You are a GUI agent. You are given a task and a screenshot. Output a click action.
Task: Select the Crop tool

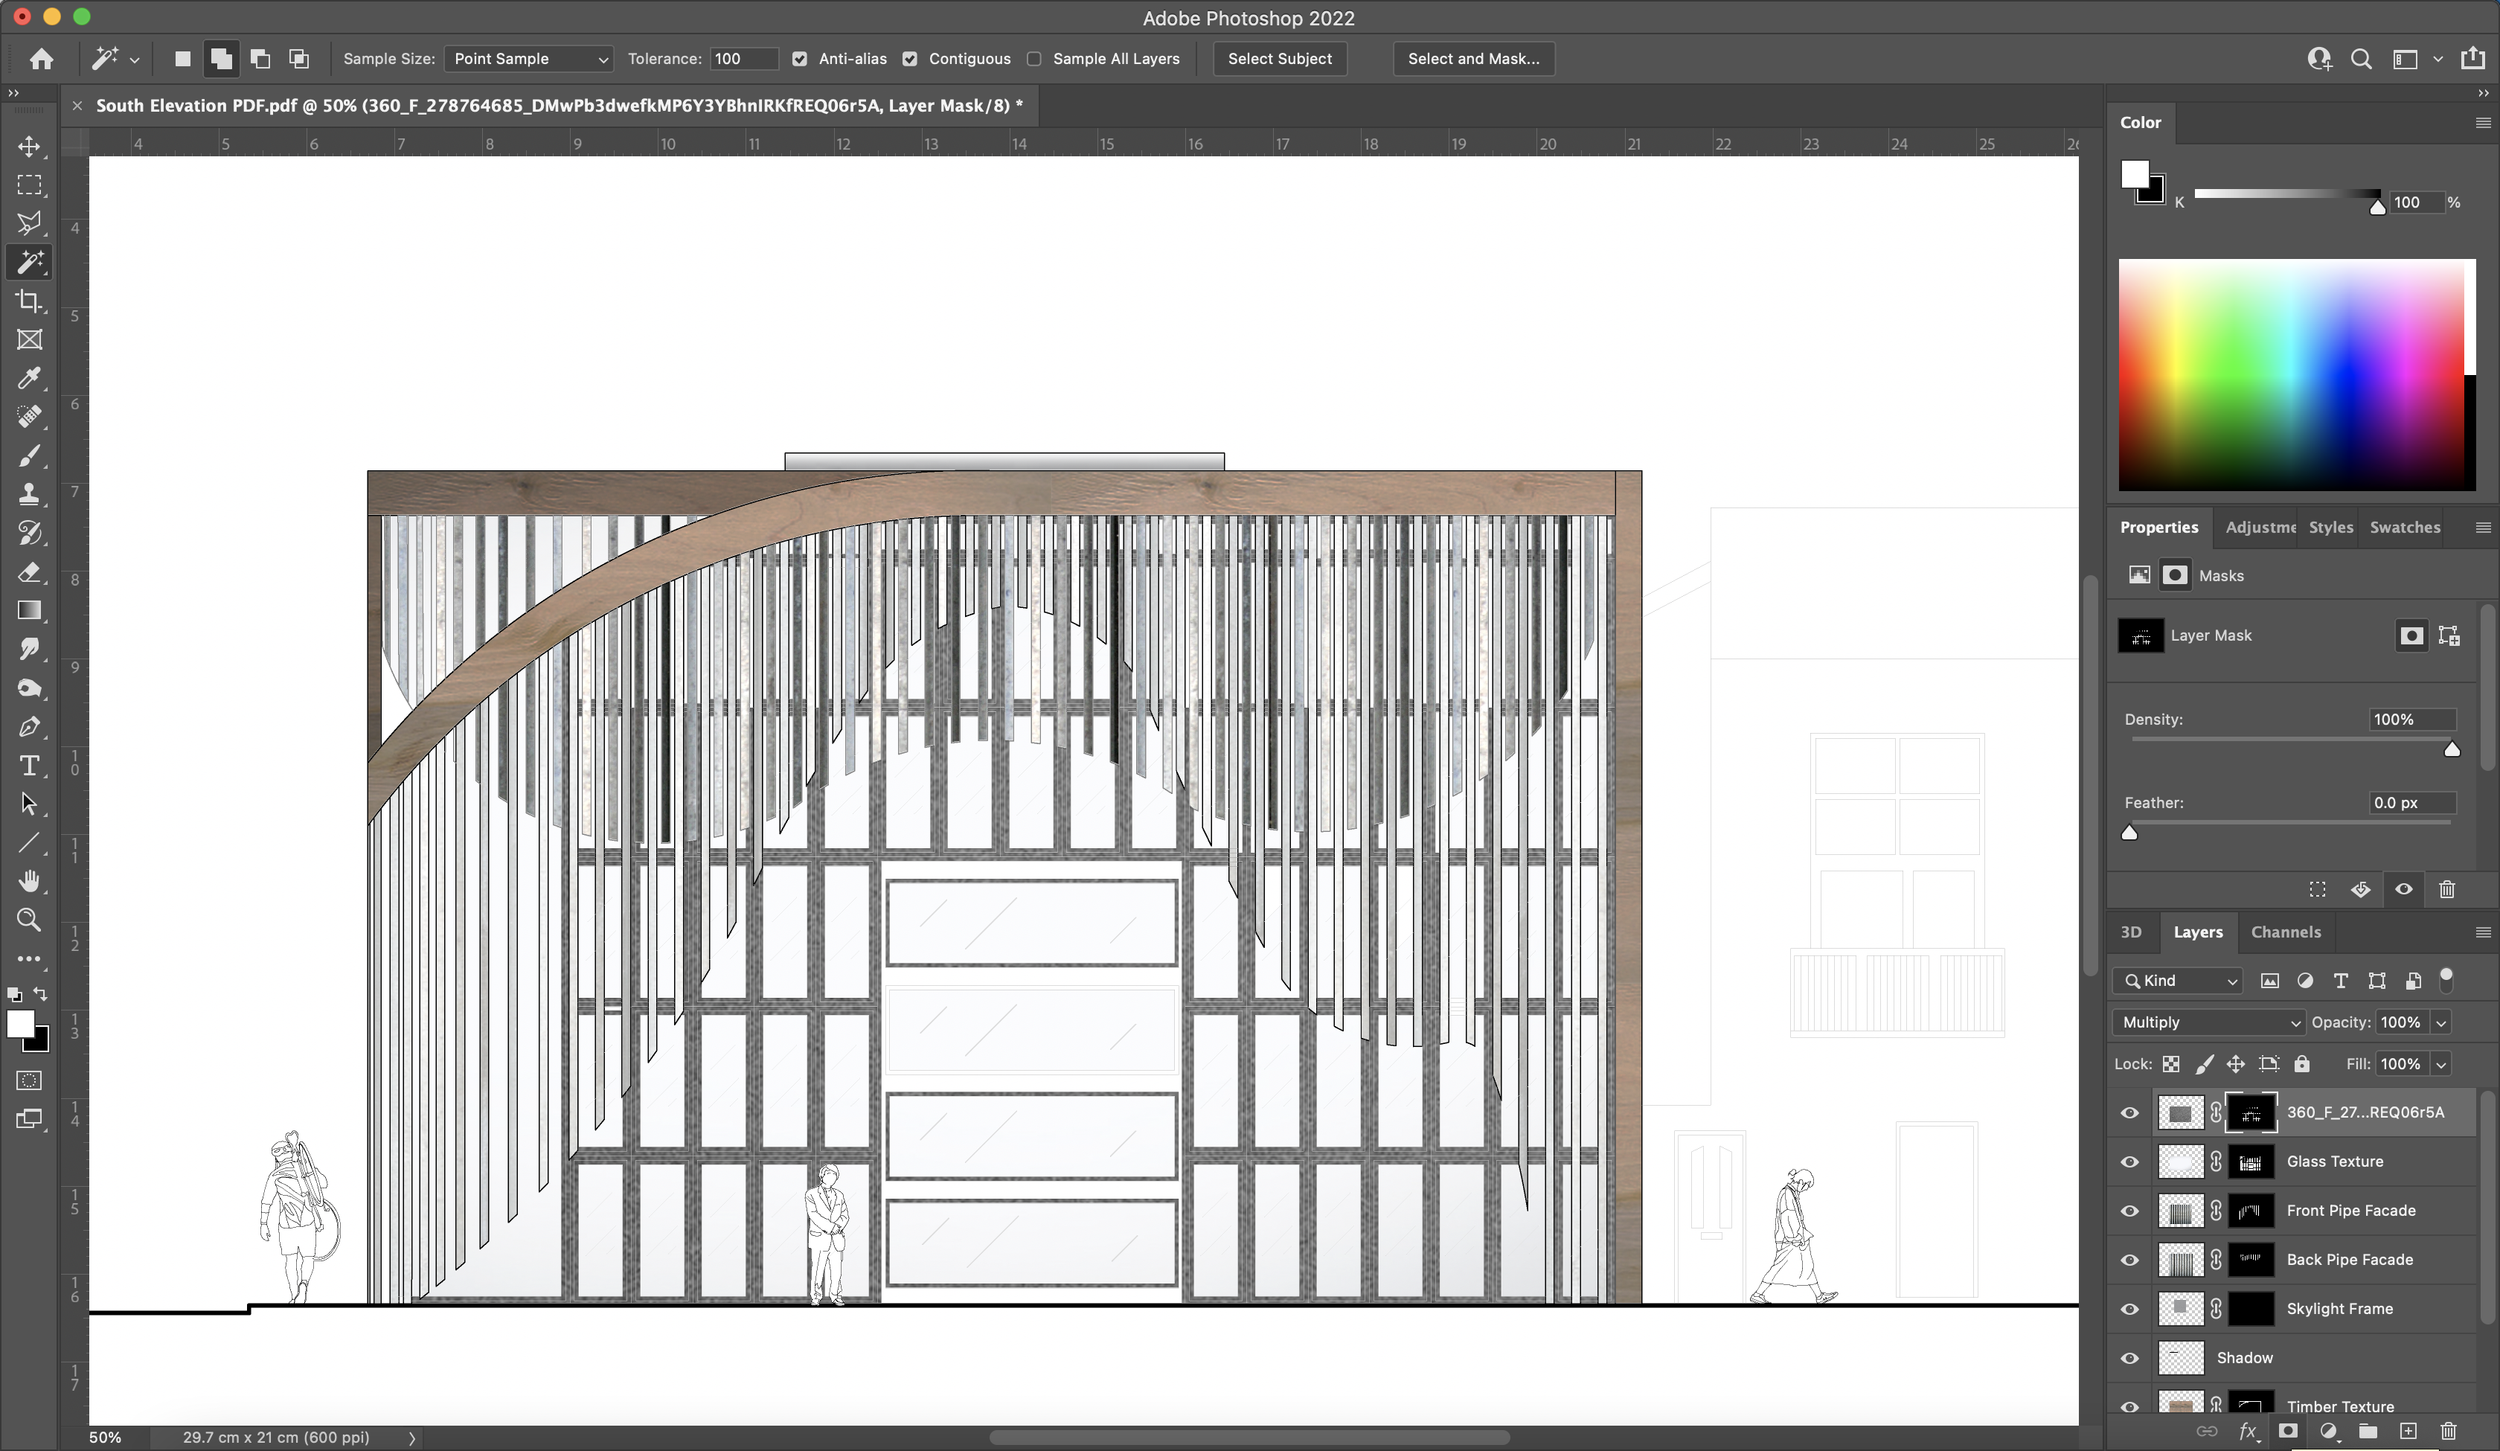29,301
